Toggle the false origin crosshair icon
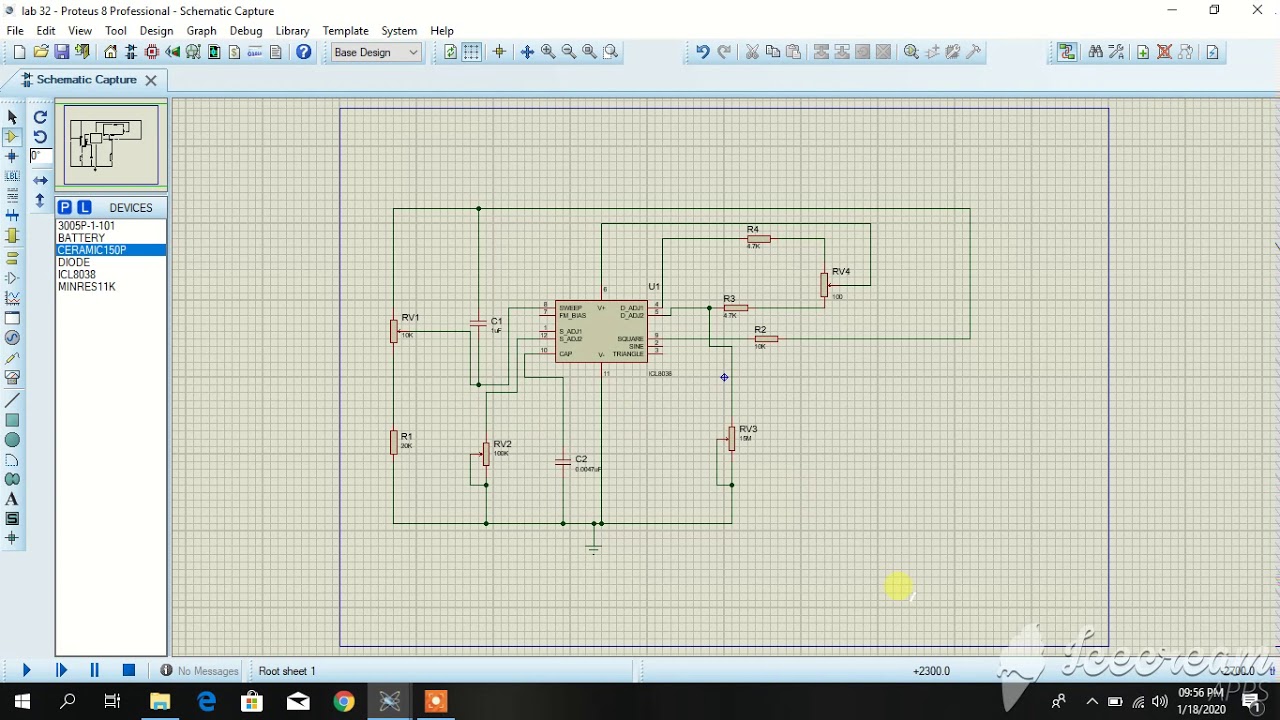 point(499,52)
